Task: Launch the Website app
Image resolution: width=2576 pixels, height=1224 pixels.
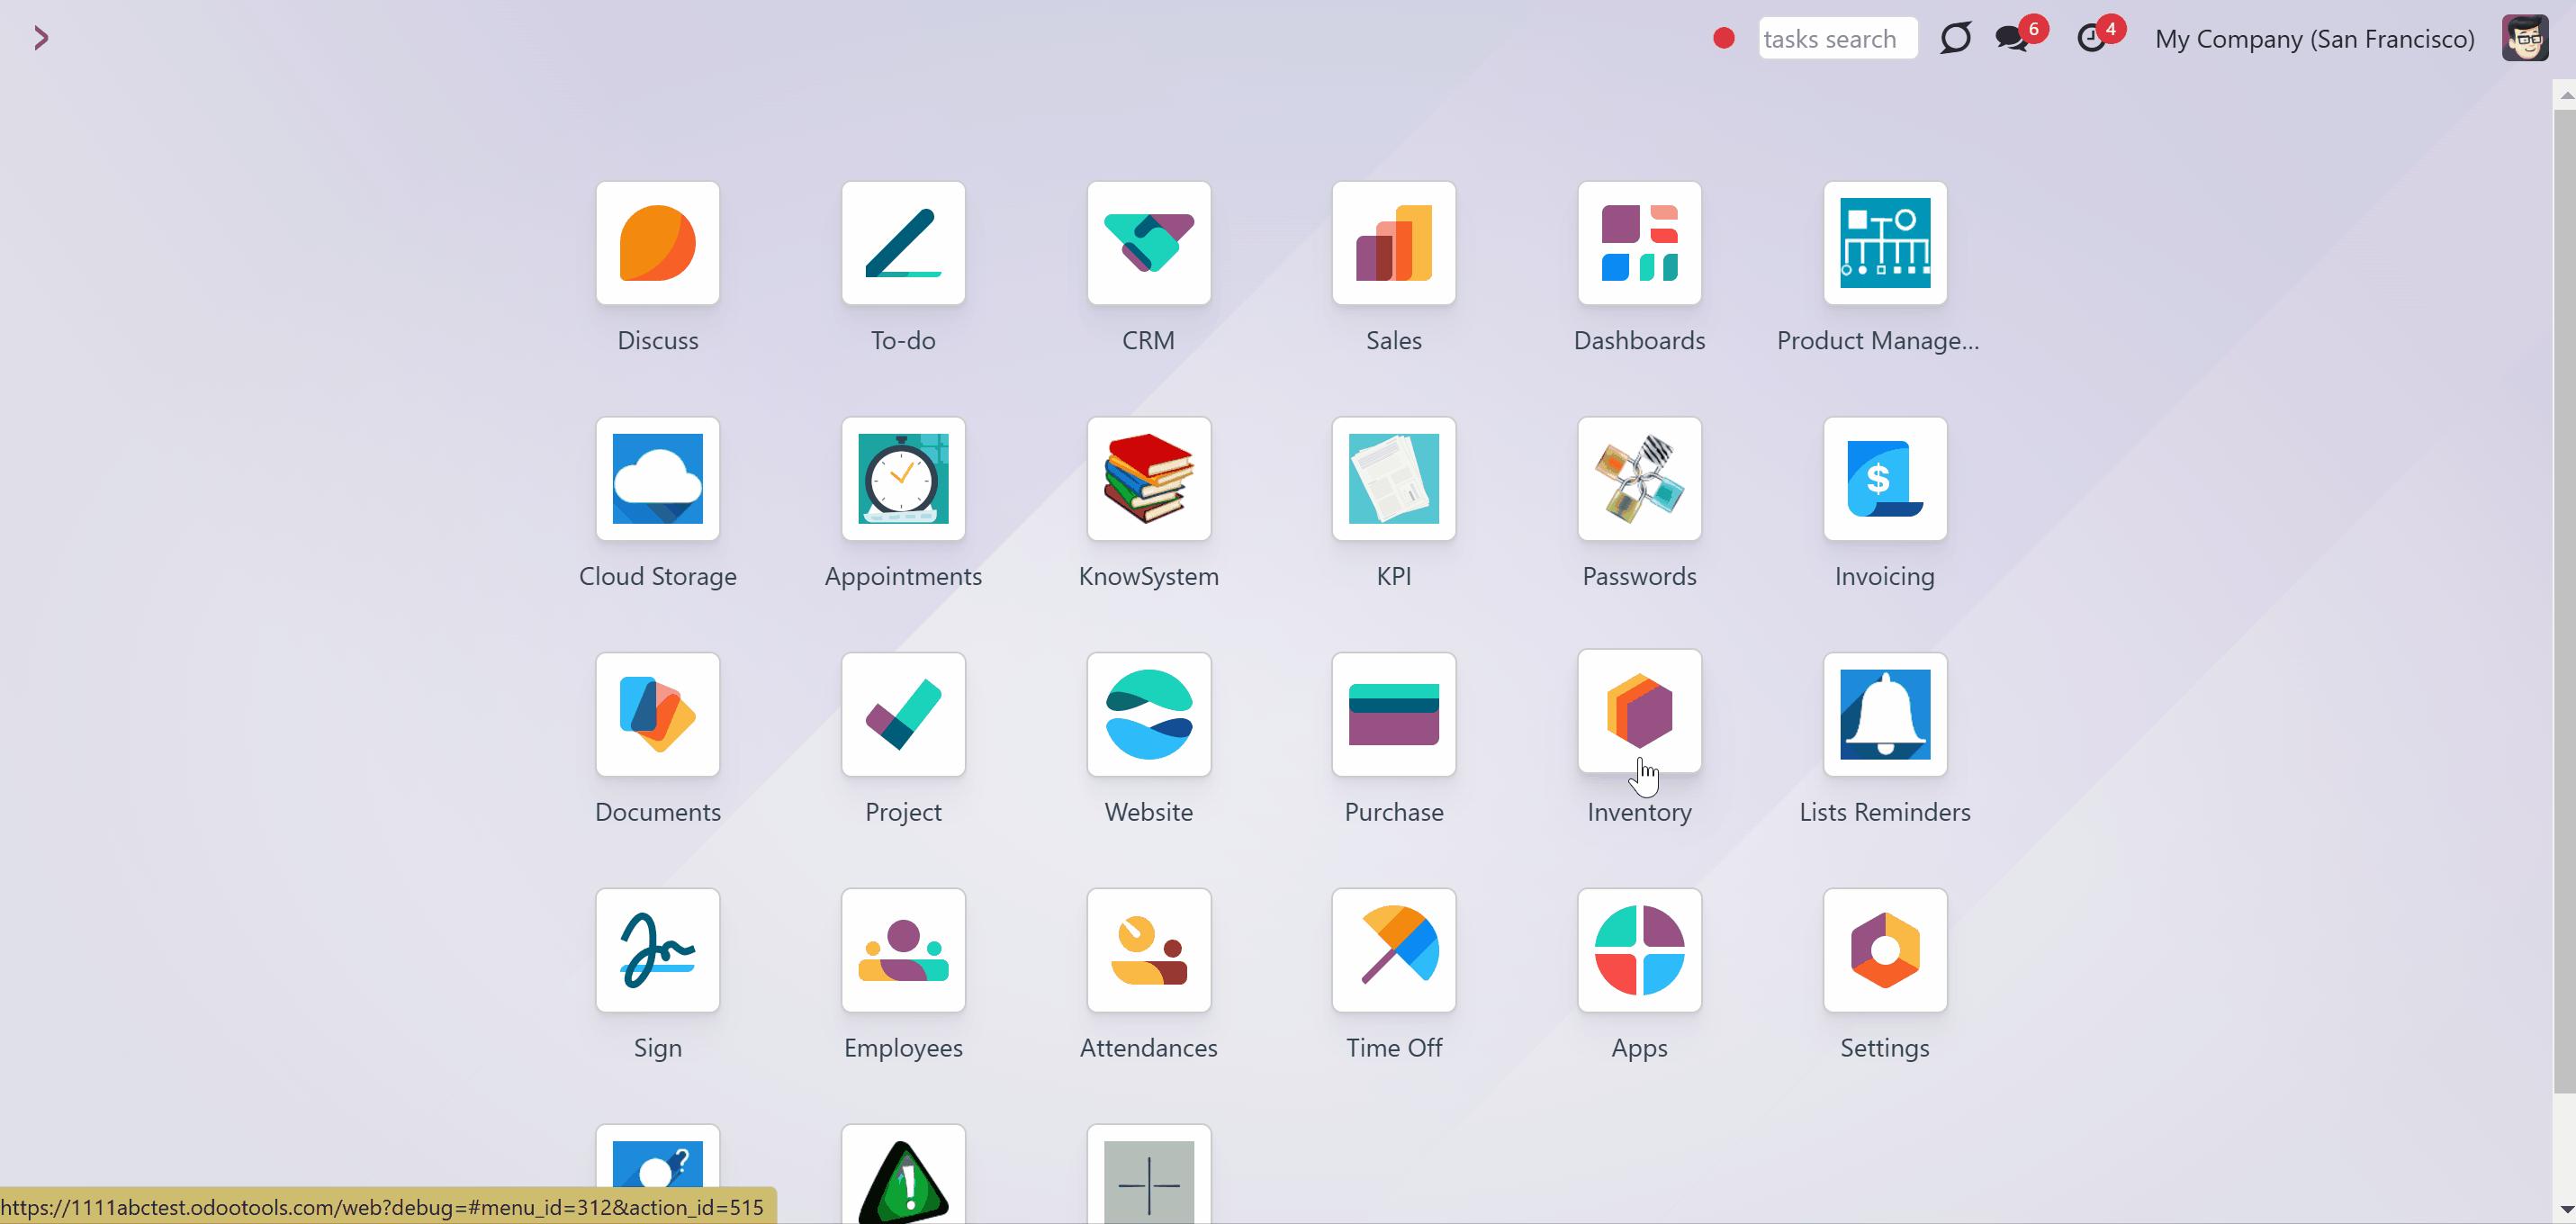Action: click(1148, 714)
